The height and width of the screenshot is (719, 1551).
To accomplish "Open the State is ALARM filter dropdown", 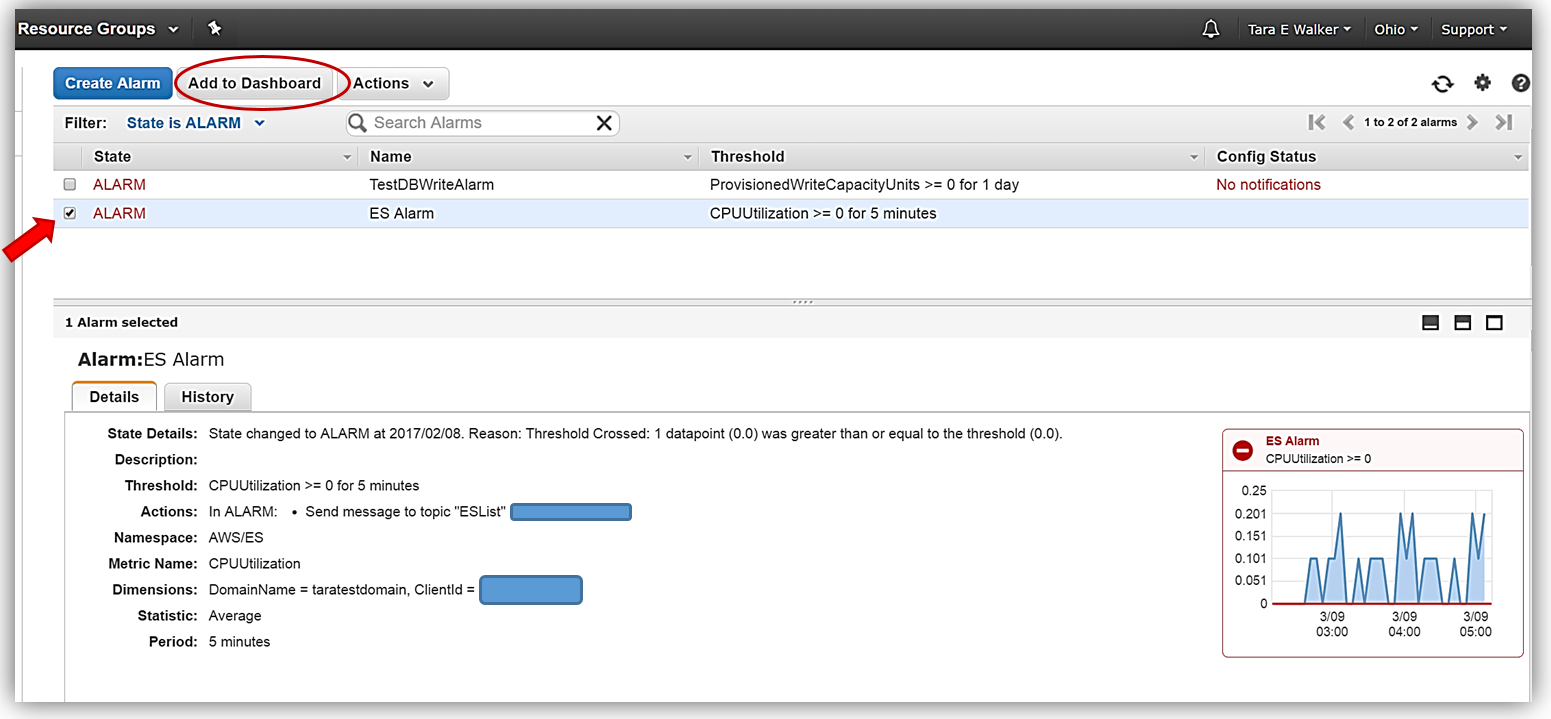I will [195, 123].
